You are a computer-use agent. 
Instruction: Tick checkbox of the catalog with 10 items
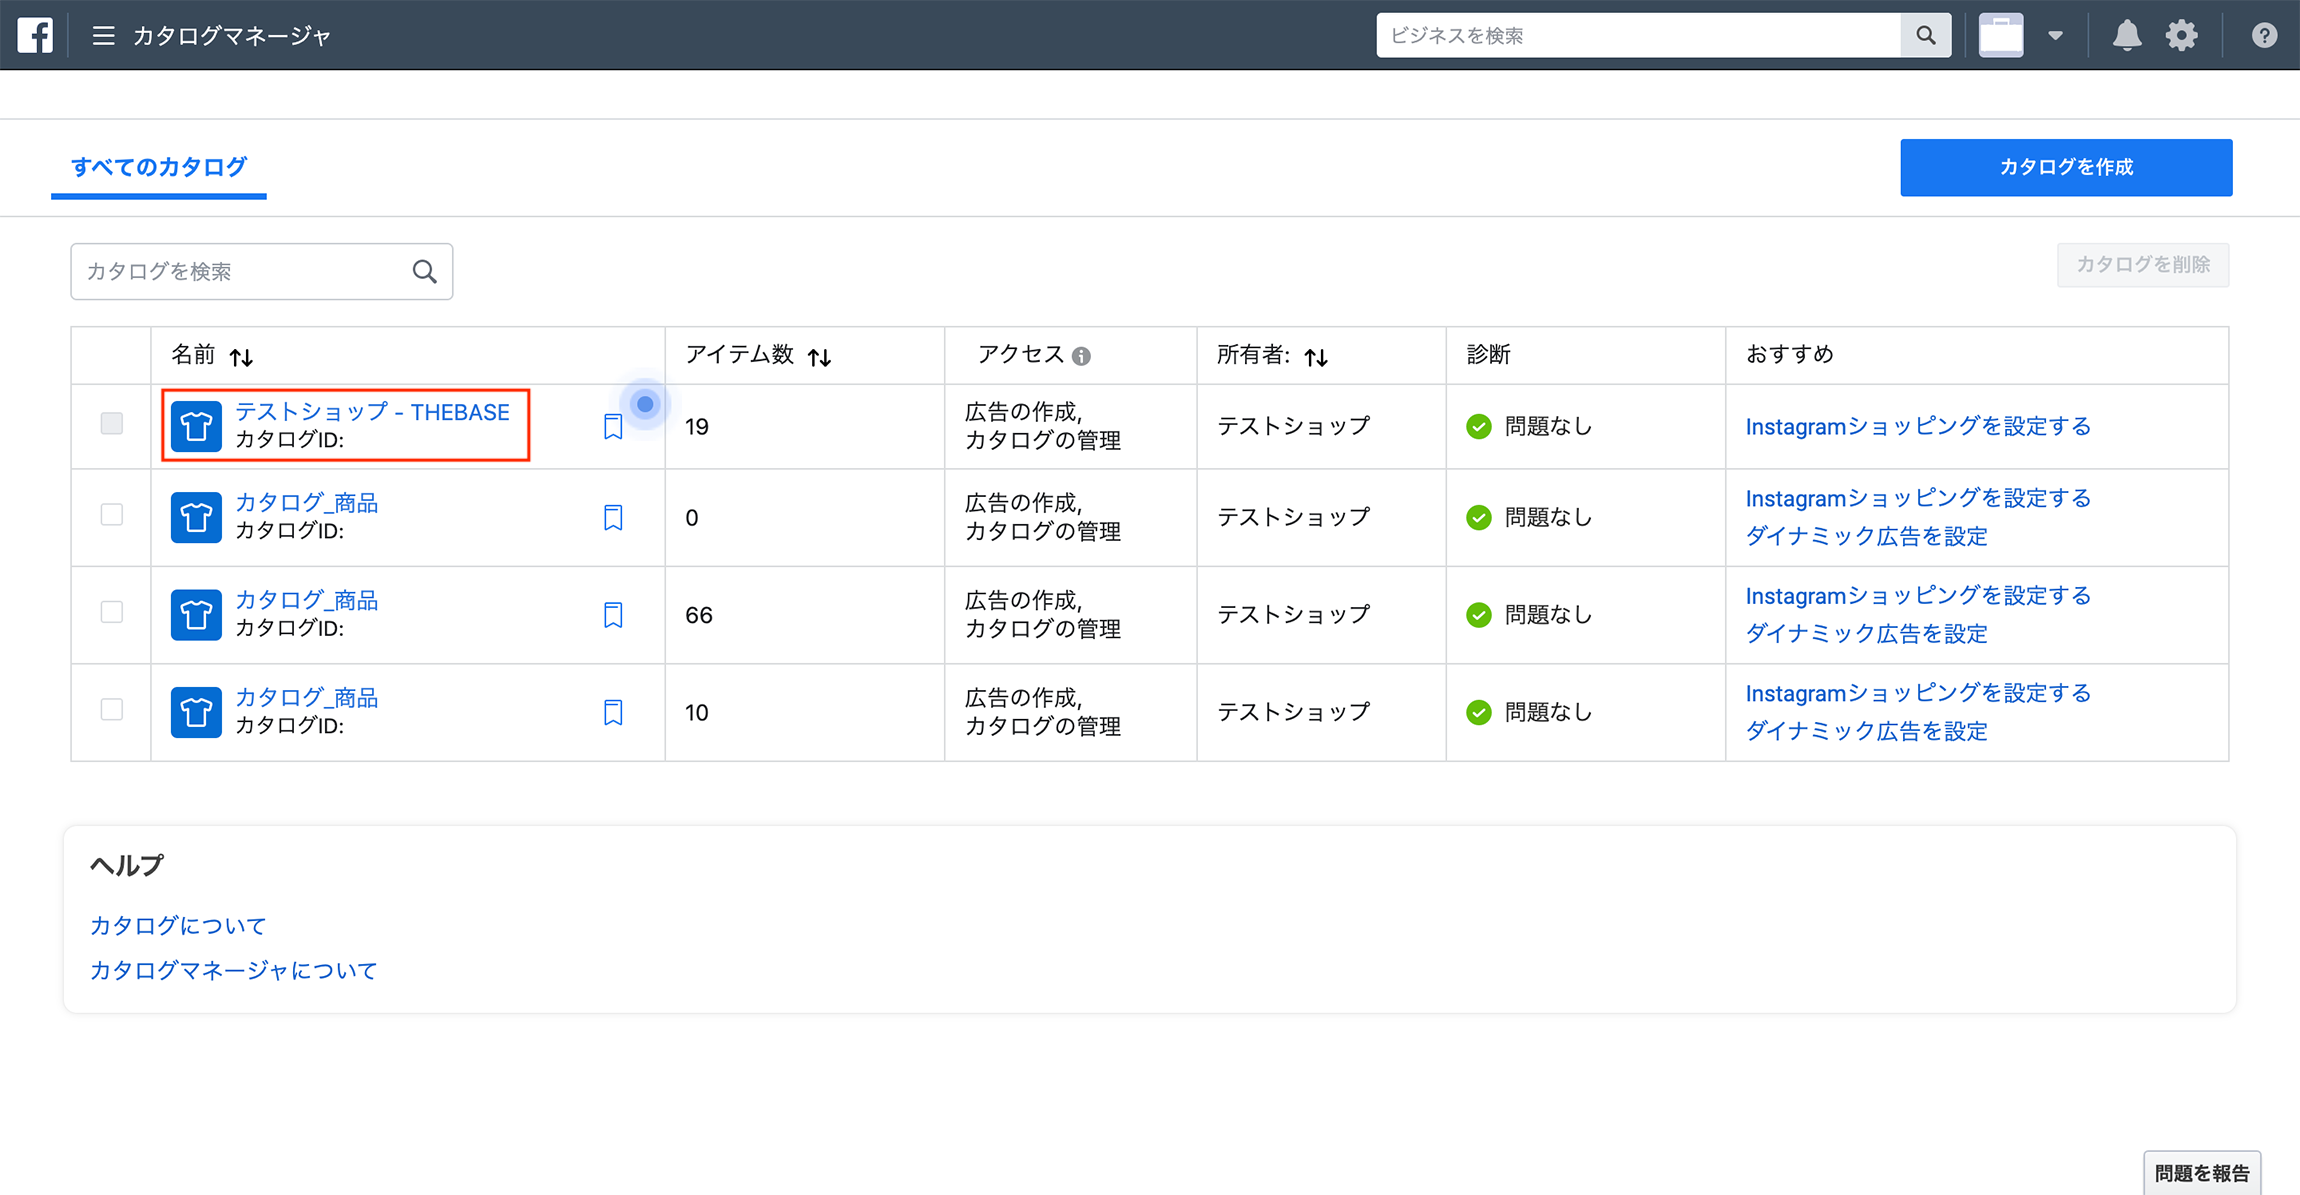pyautogui.click(x=112, y=710)
